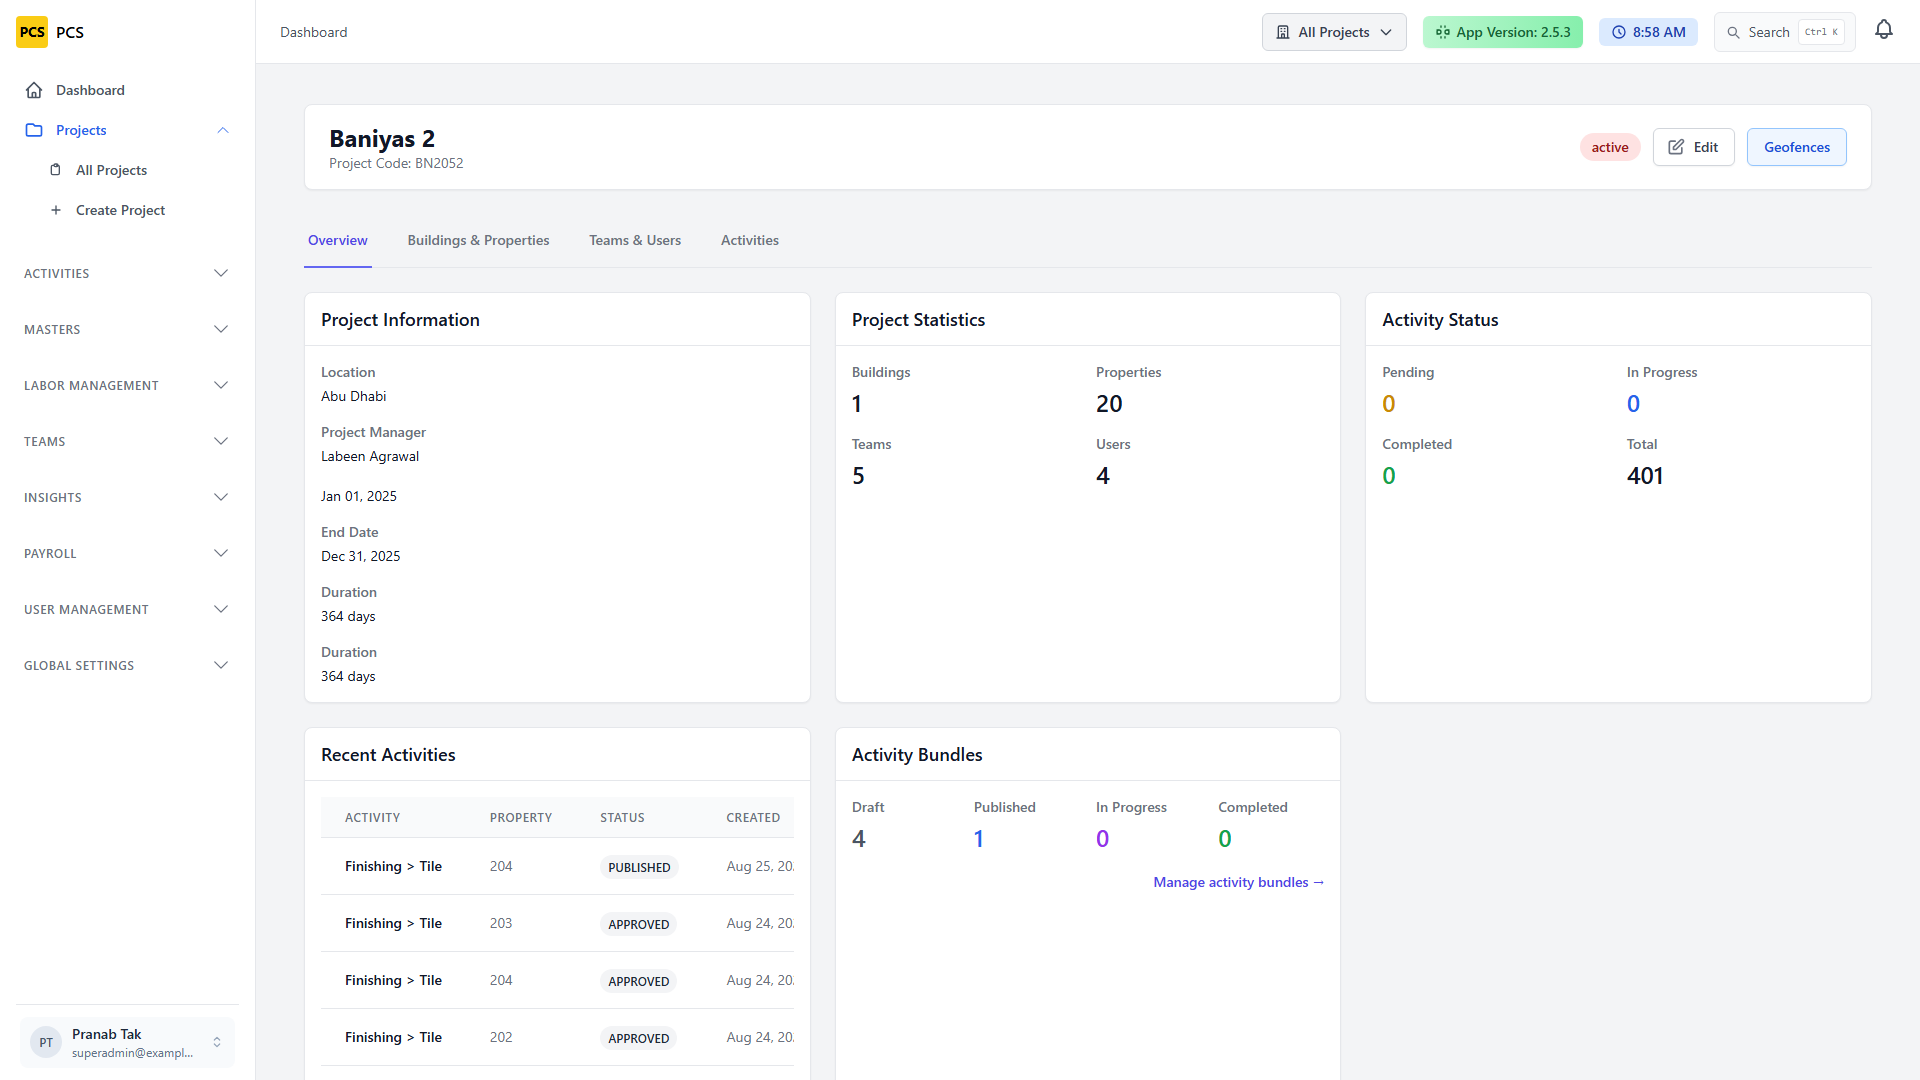Collapse the Projects menu chevron
The width and height of the screenshot is (1920, 1080).
[x=223, y=130]
